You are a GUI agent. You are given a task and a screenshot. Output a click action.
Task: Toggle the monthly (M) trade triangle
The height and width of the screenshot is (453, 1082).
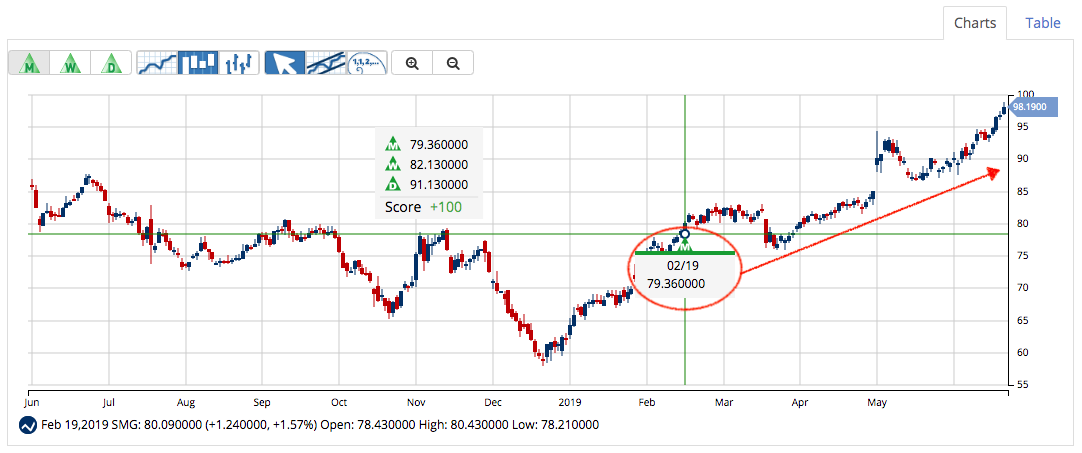point(30,63)
